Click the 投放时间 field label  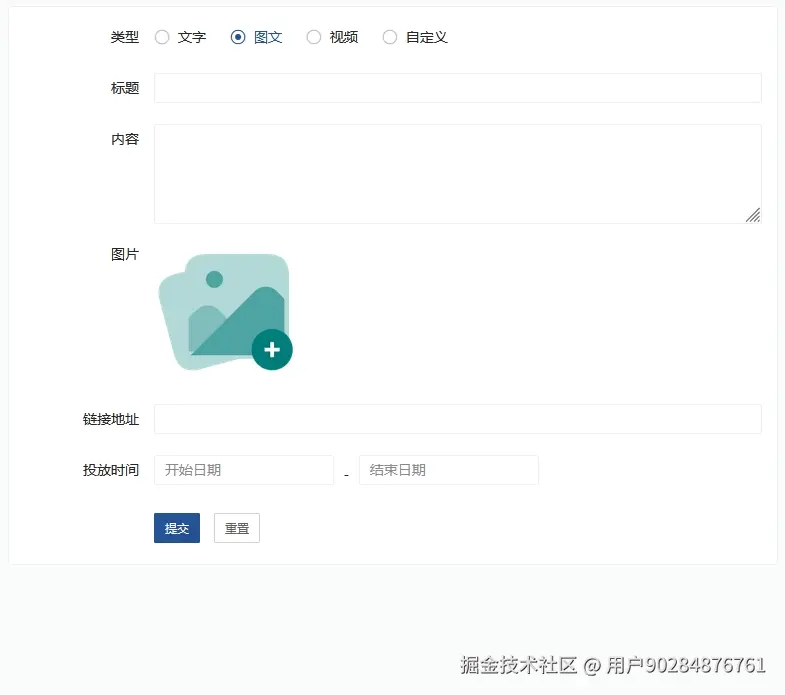[x=111, y=470]
